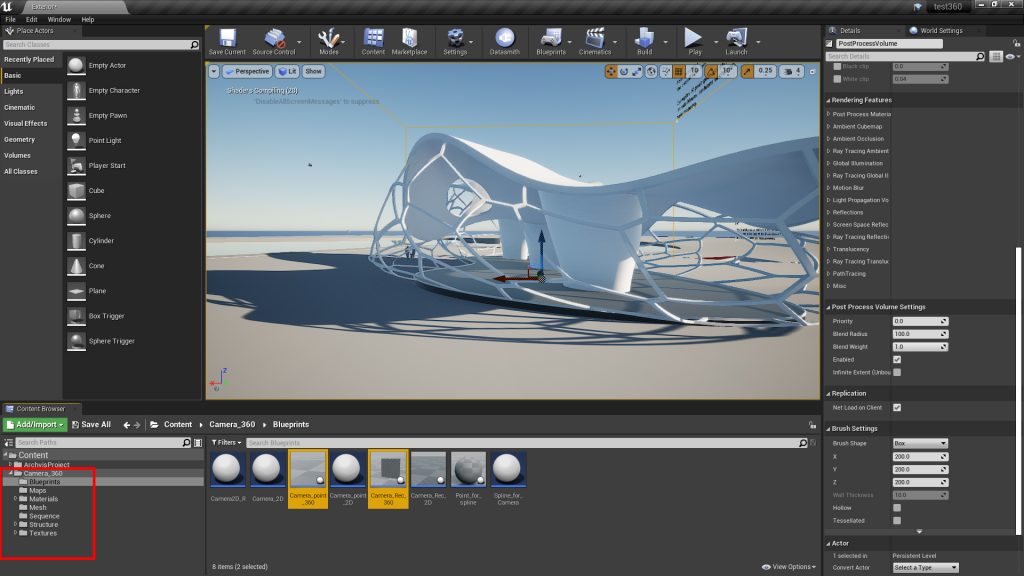1024x576 pixels.
Task: Click Save All in the Content Browser
Action: pos(91,424)
